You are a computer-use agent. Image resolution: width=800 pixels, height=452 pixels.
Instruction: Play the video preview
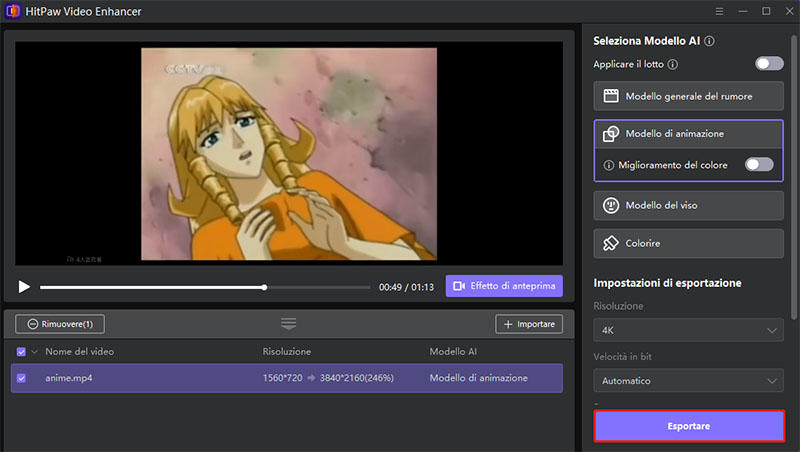tap(24, 287)
